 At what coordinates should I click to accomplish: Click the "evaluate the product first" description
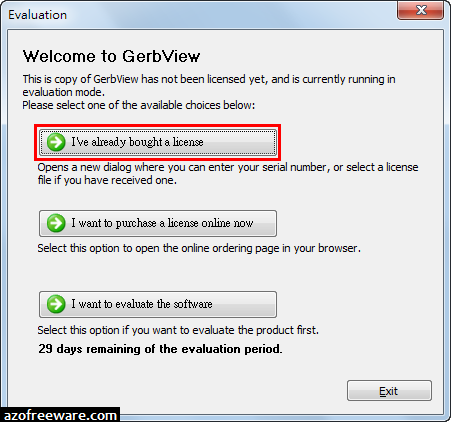[x=178, y=330]
